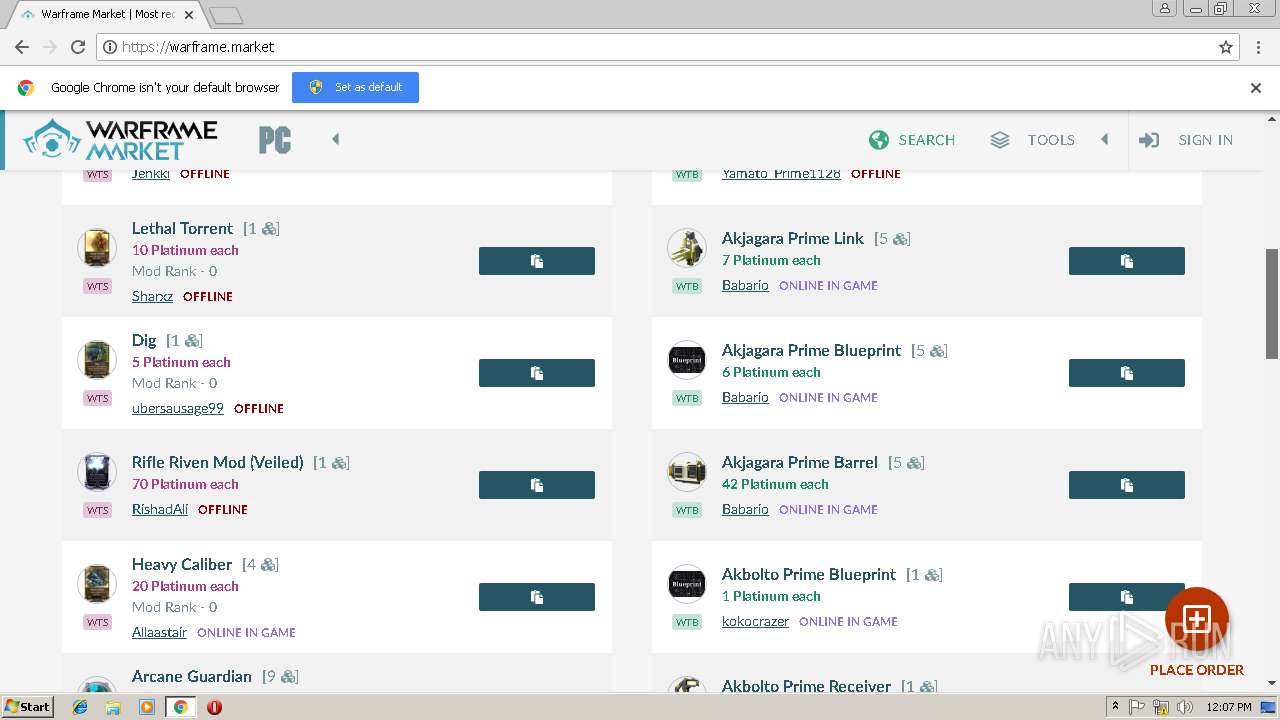Click the WTS tag on Lethal Torrent
The width and height of the screenshot is (1280, 720).
pos(97,286)
